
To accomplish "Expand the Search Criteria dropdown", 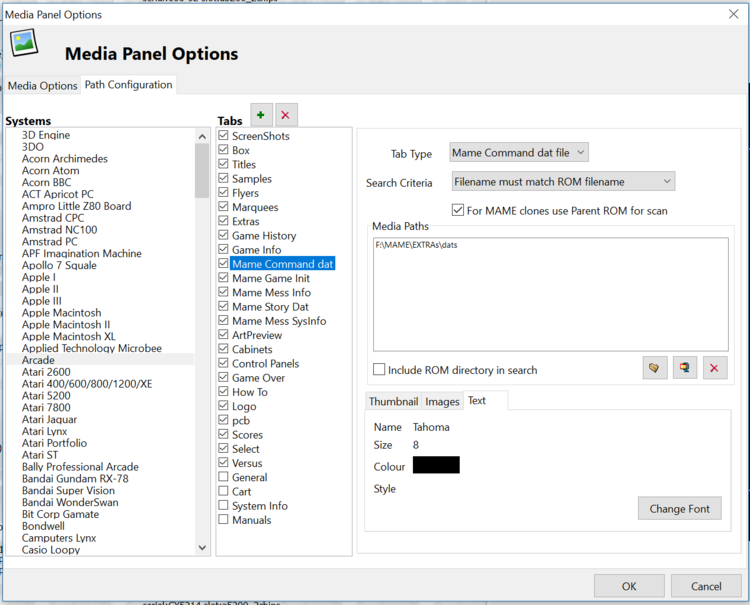I will [x=563, y=182].
